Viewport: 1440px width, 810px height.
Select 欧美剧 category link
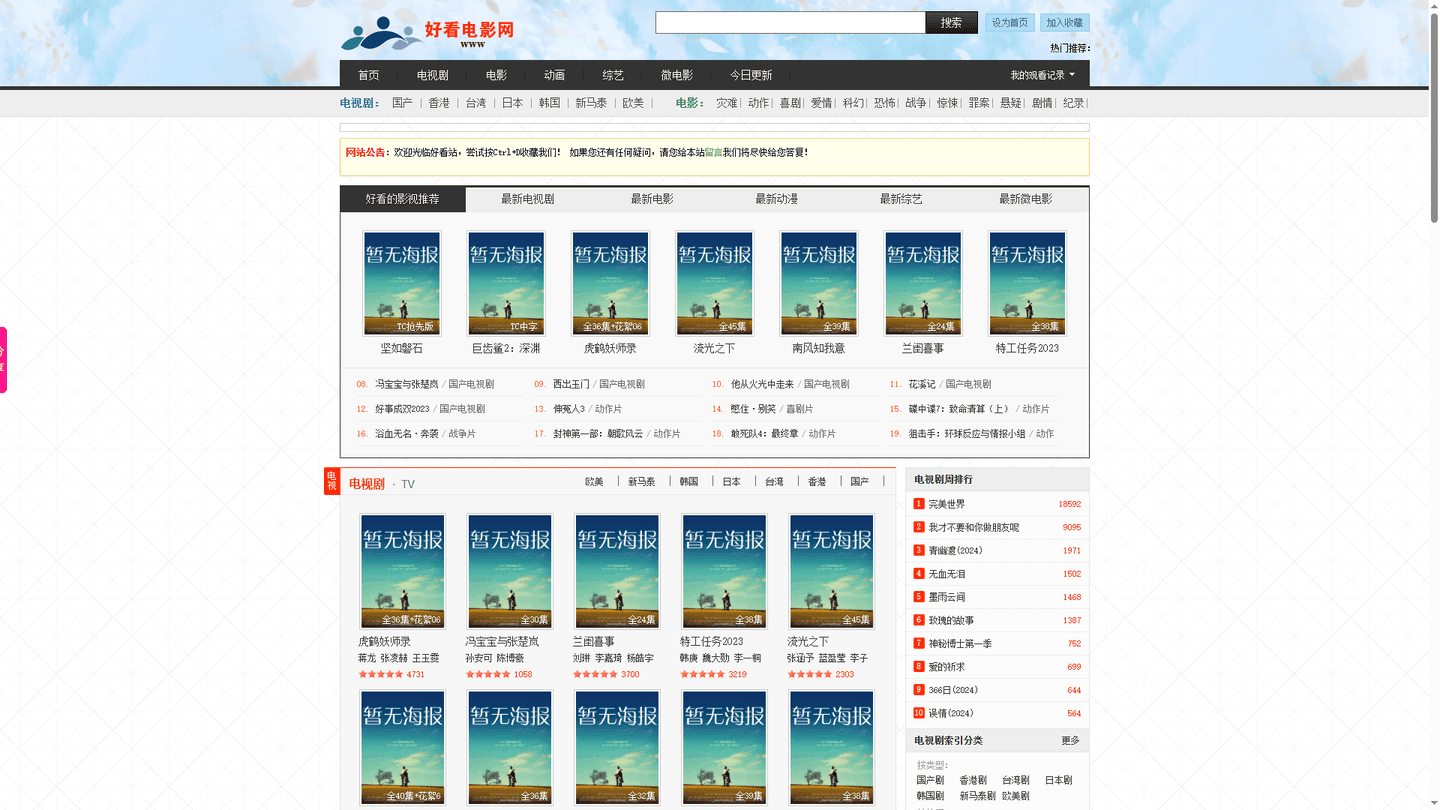point(1015,796)
